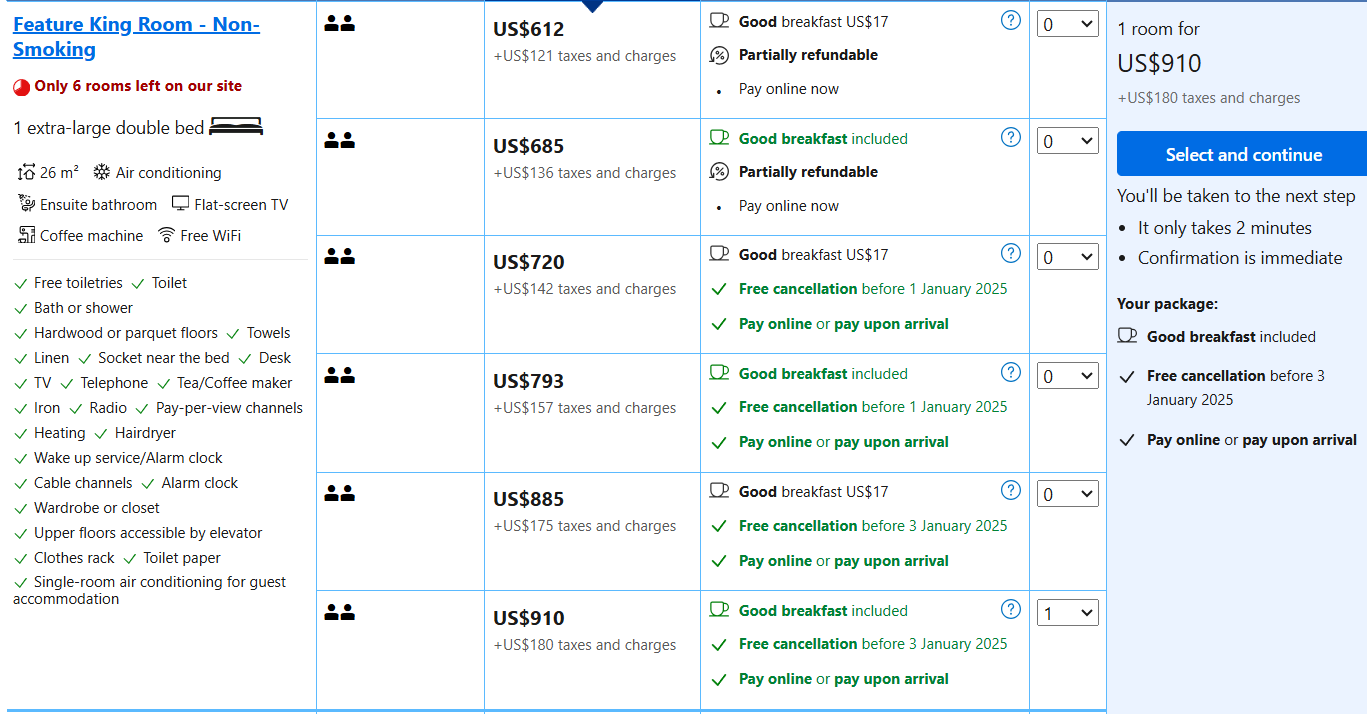The width and height of the screenshot is (1367, 714).
Task: Click the breakfast cup icon in US$612 row
Action: tap(719, 21)
